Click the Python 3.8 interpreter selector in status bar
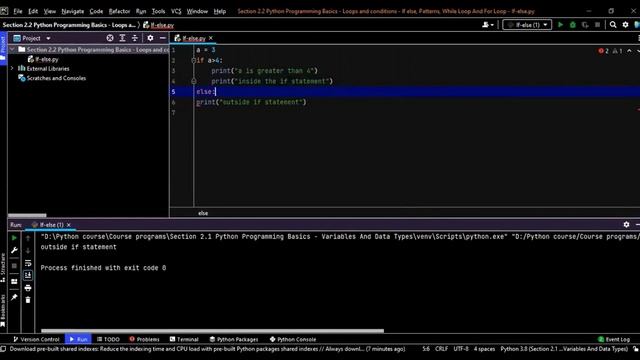Viewport: 640px width, 360px height. pyautogui.click(x=564, y=349)
